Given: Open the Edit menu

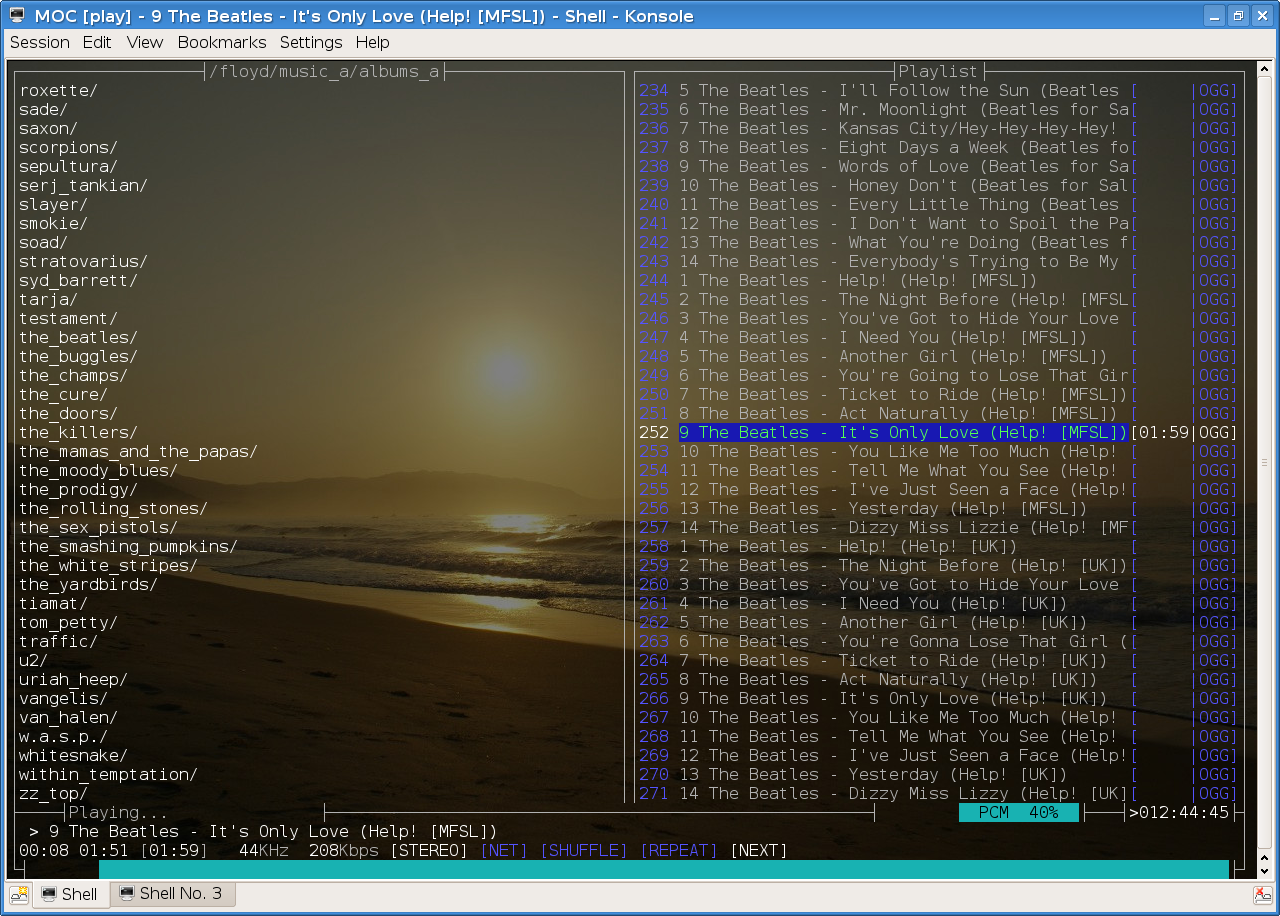Looking at the screenshot, I should [x=97, y=42].
